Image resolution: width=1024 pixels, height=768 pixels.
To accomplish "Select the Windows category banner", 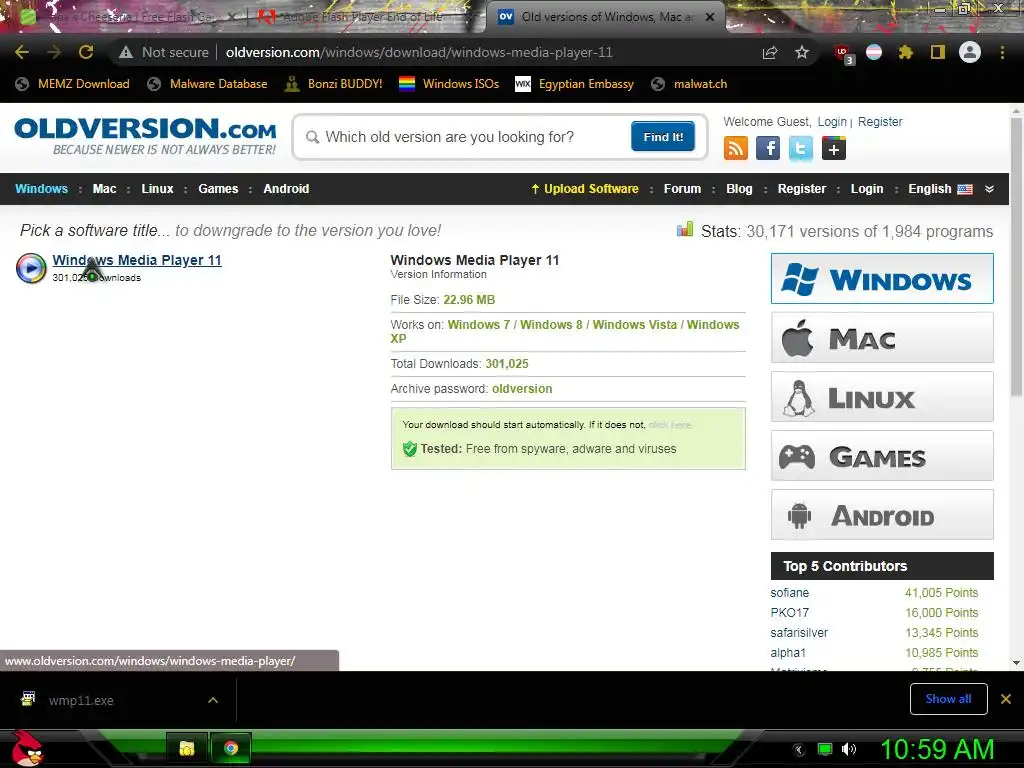I will [882, 279].
